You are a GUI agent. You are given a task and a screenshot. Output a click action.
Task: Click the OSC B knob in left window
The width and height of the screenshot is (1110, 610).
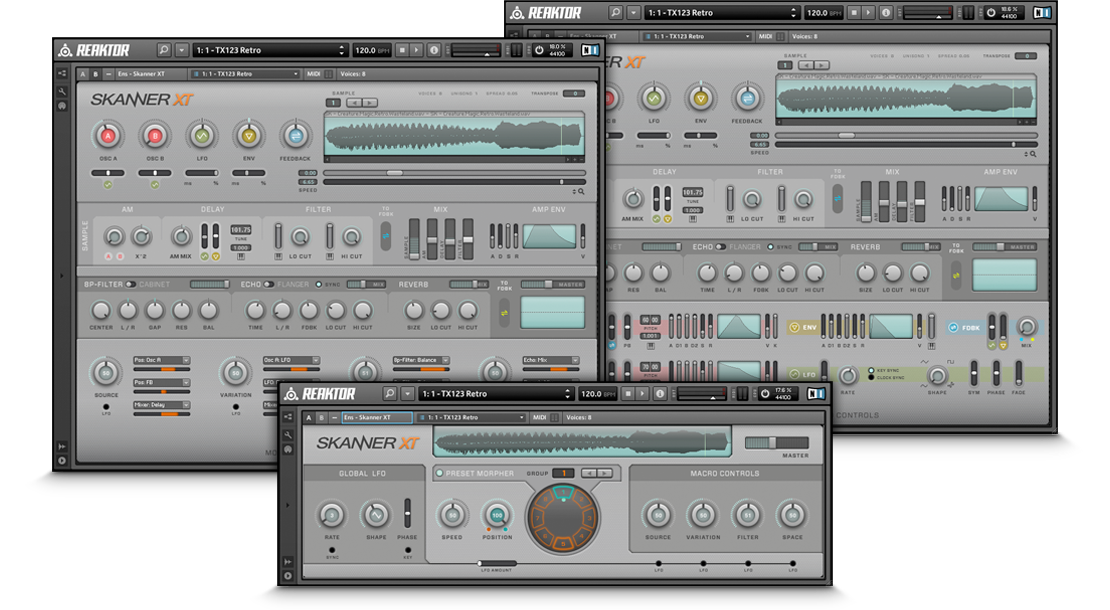point(154,135)
